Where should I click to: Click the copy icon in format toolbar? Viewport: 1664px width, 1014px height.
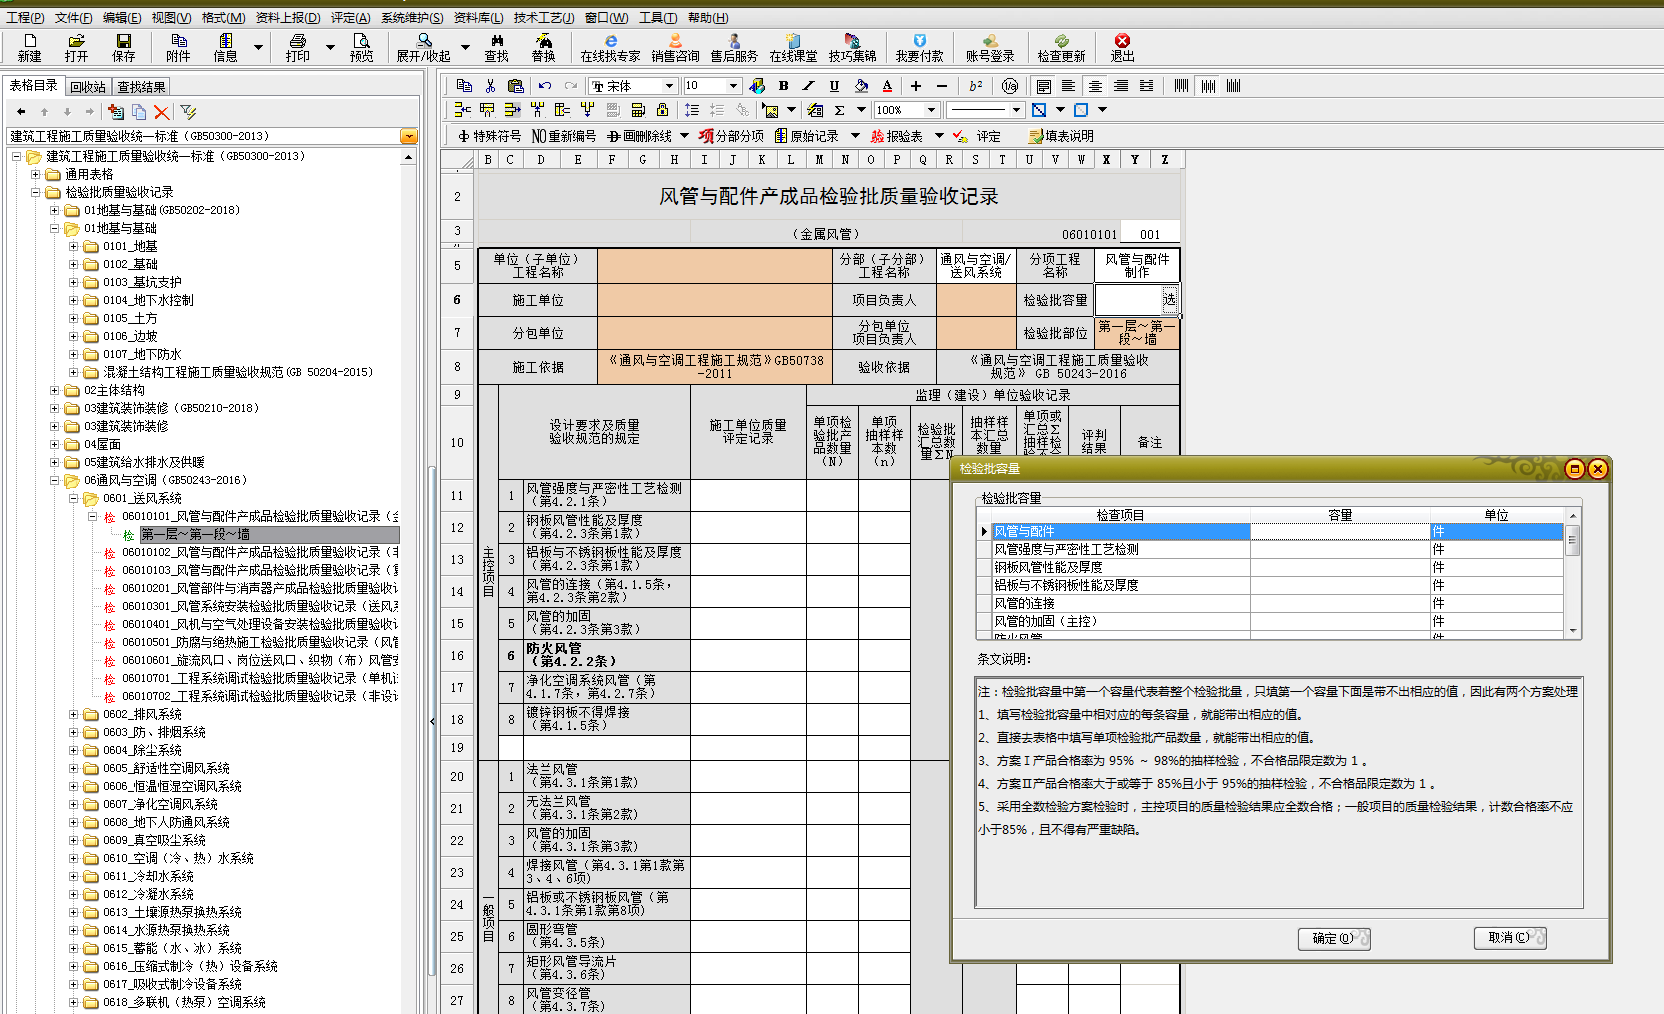pyautogui.click(x=464, y=86)
